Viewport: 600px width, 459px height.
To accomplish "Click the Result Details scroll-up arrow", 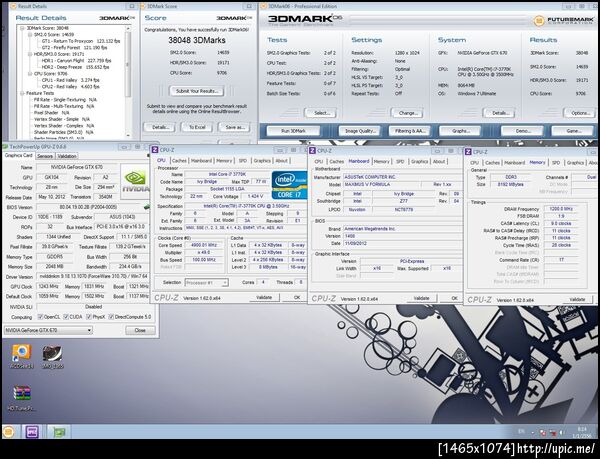I will coord(128,29).
